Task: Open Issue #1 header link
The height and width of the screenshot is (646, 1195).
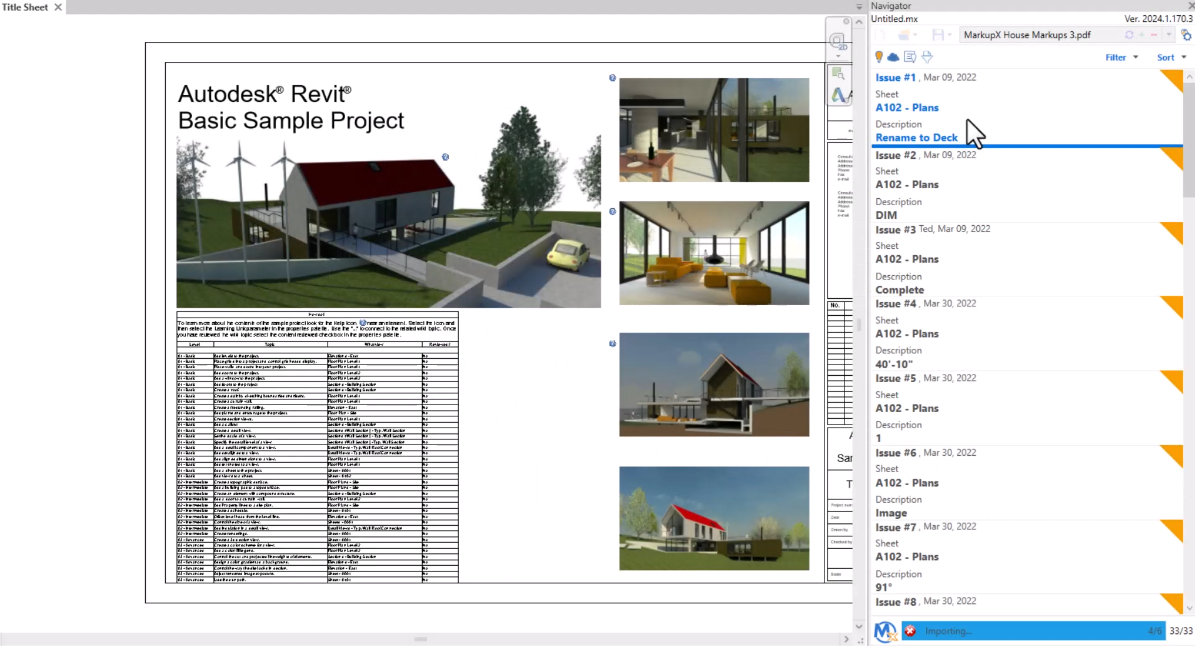Action: [x=895, y=78]
